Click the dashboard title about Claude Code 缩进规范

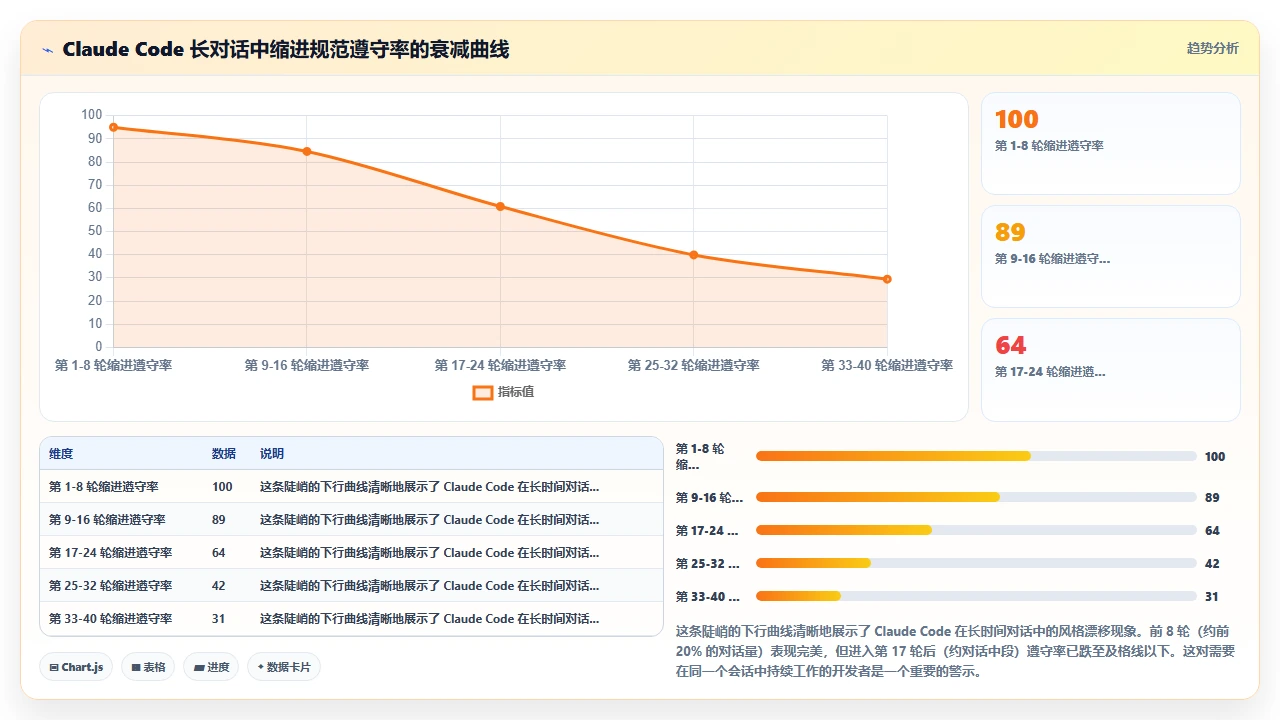coord(285,49)
